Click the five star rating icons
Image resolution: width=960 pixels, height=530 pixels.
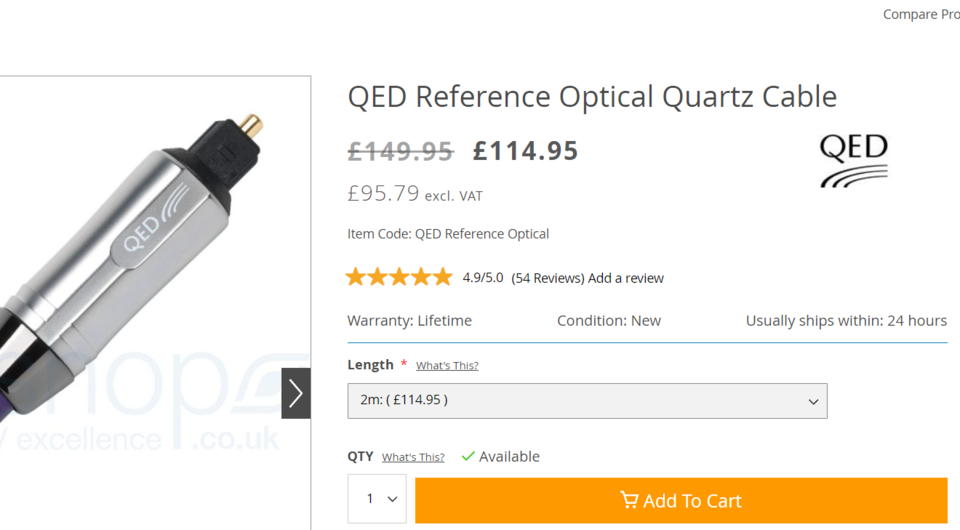399,278
